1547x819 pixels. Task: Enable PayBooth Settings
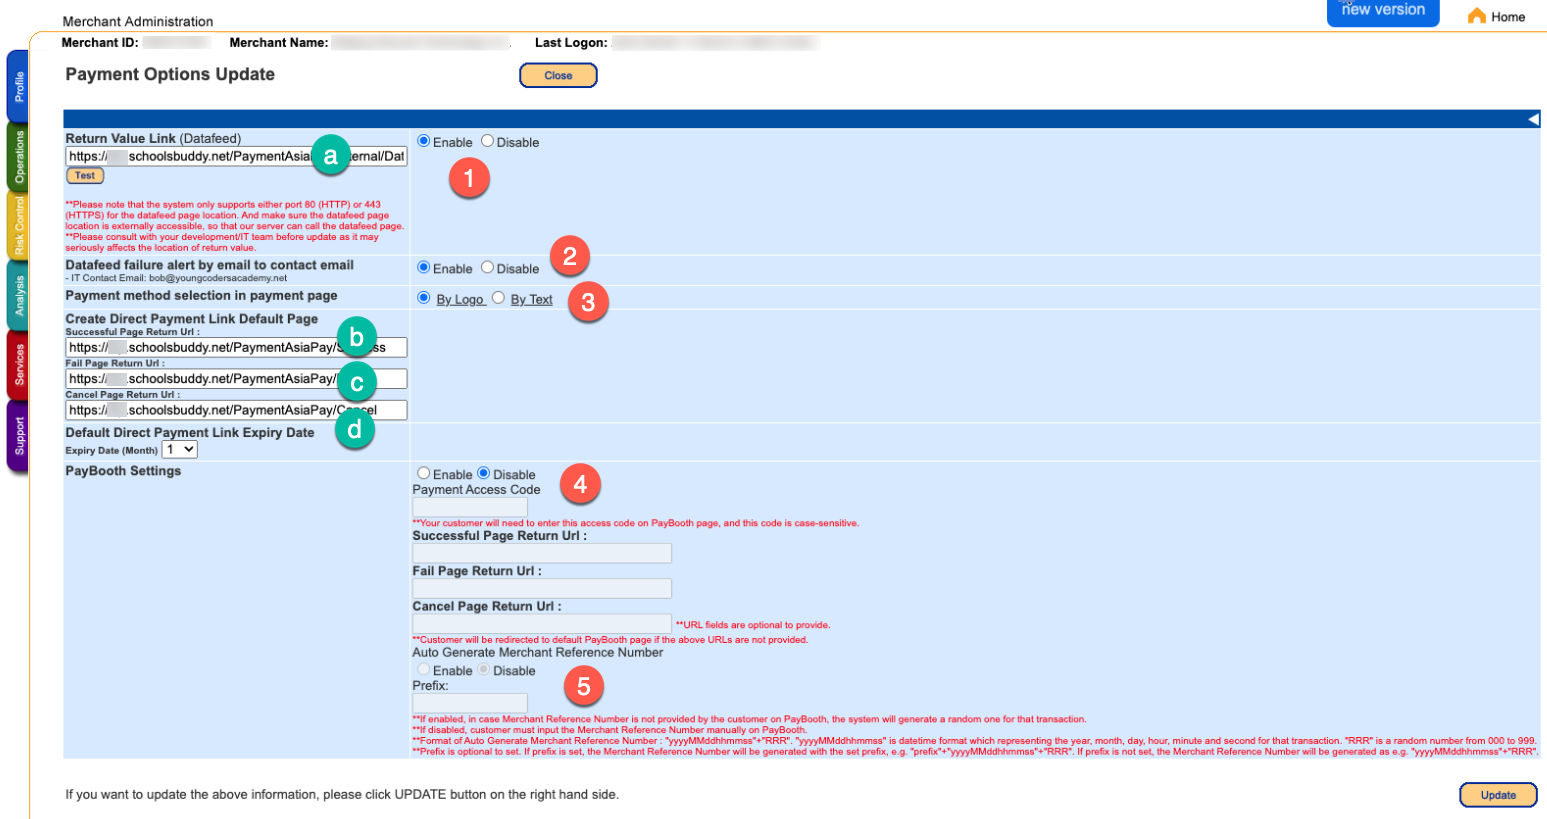[424, 473]
